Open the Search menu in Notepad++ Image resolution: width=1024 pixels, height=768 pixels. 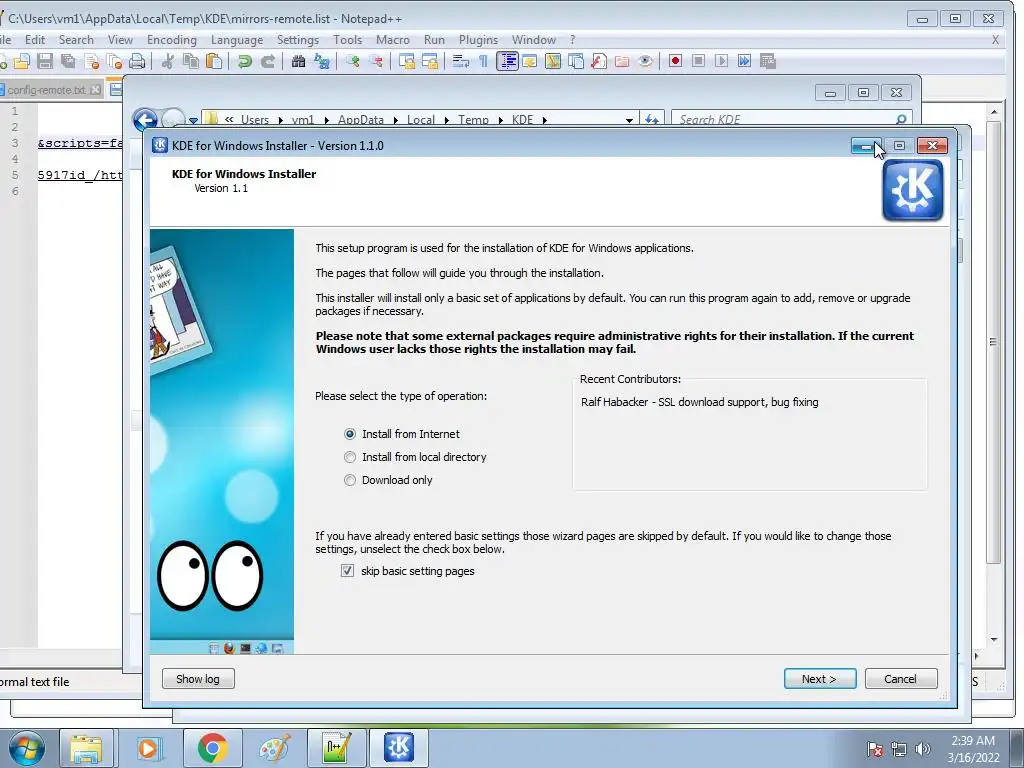(x=76, y=40)
